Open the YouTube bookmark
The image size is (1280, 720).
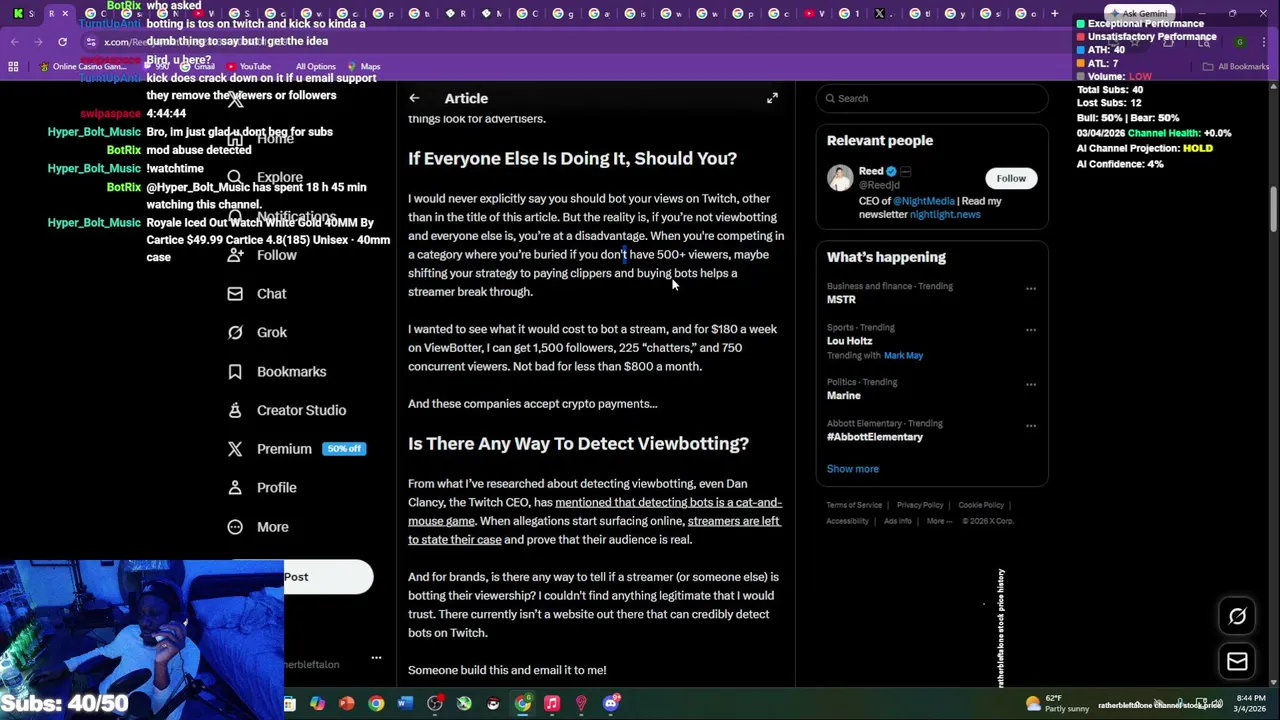click(x=247, y=66)
